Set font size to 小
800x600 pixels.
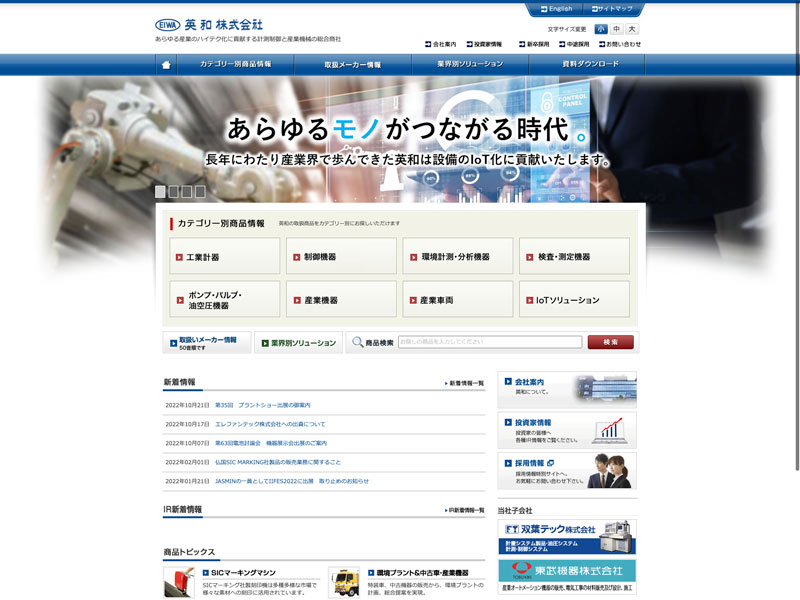(600, 30)
